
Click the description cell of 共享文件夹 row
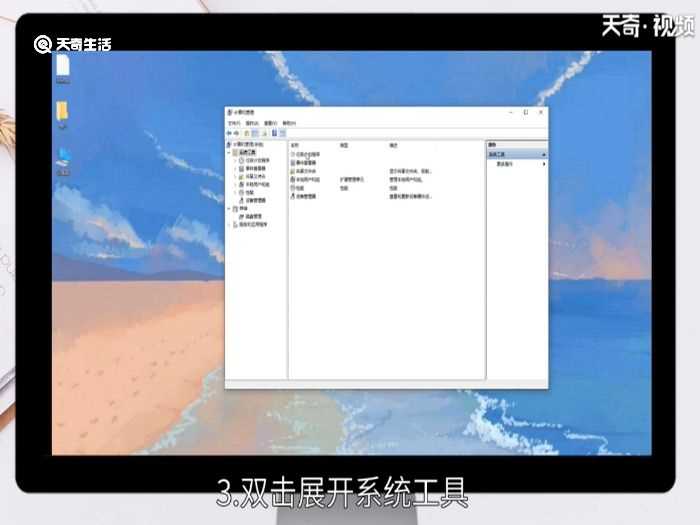click(410, 171)
